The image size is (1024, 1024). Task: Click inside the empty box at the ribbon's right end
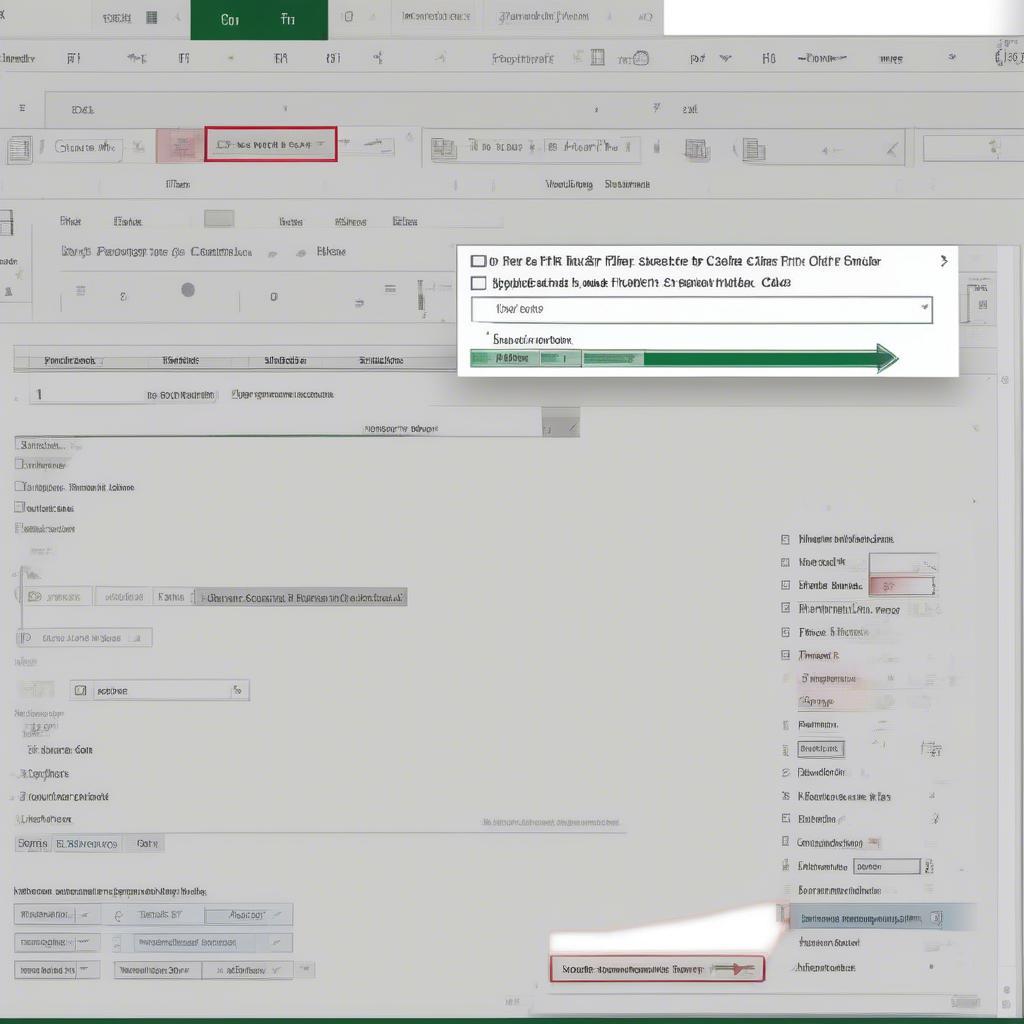coord(973,149)
